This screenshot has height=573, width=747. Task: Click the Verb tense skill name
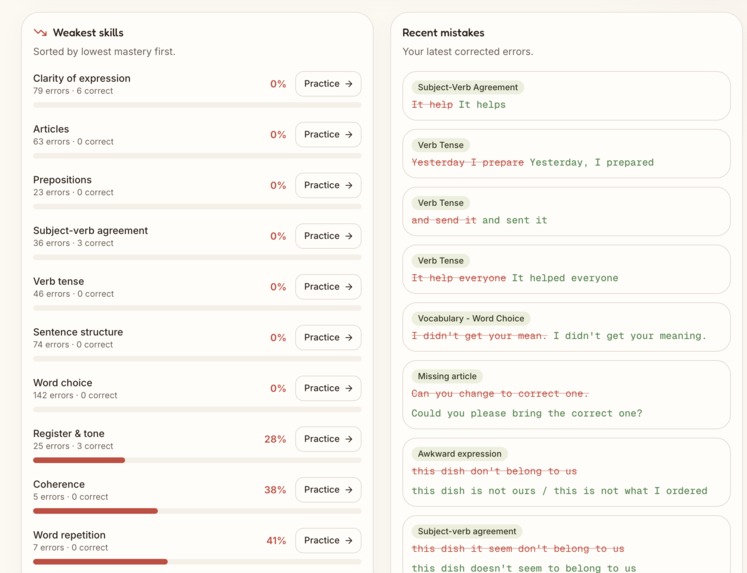coord(59,281)
